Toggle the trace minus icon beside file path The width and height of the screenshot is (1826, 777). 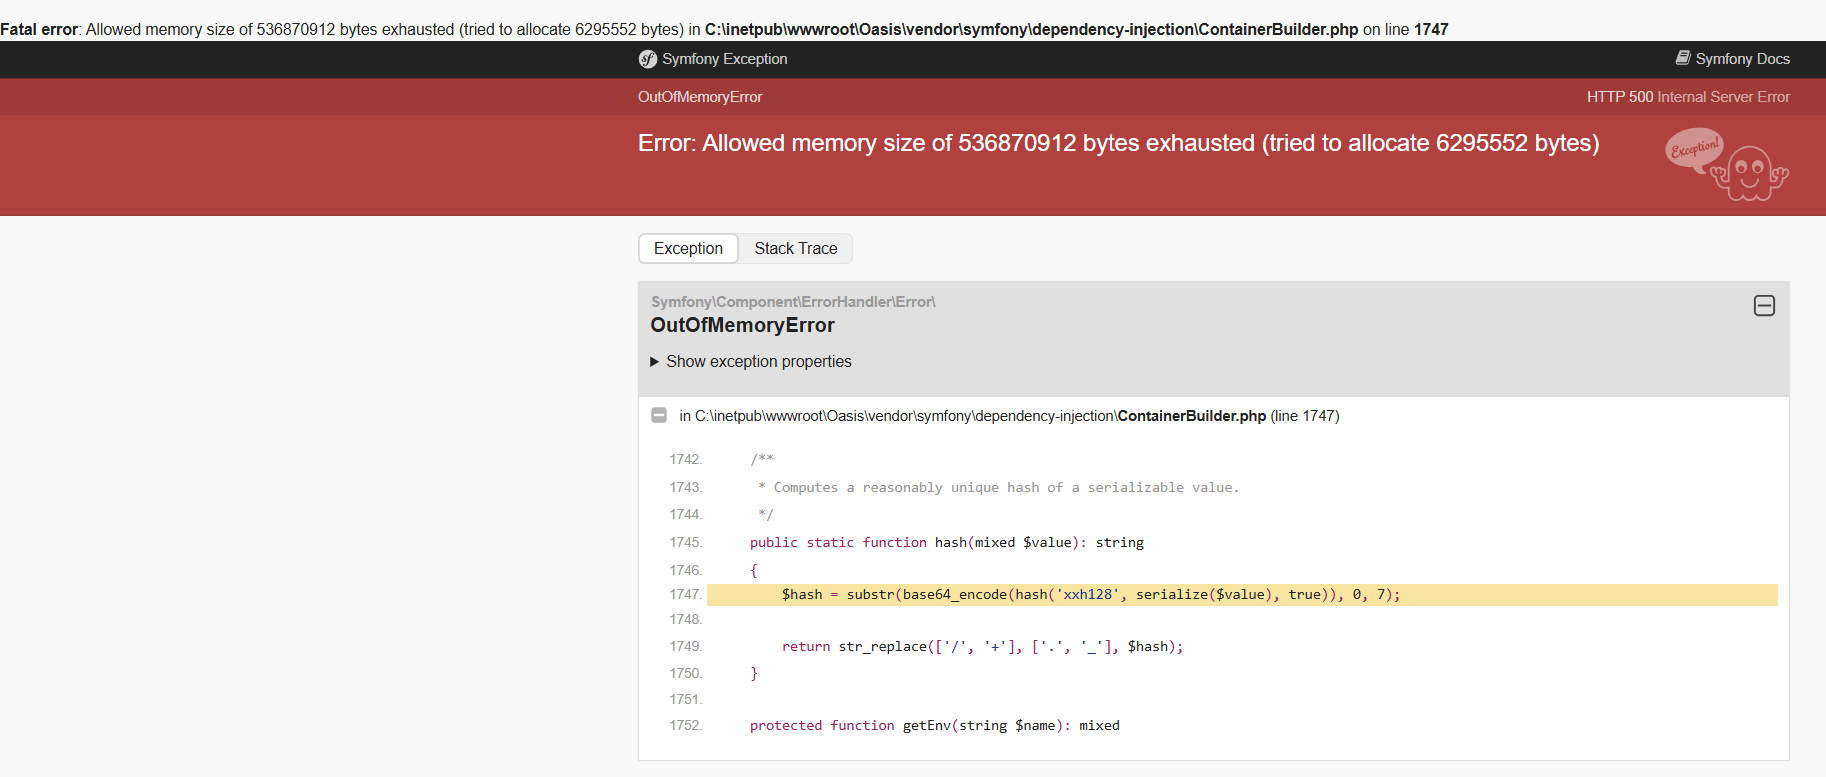pos(659,415)
